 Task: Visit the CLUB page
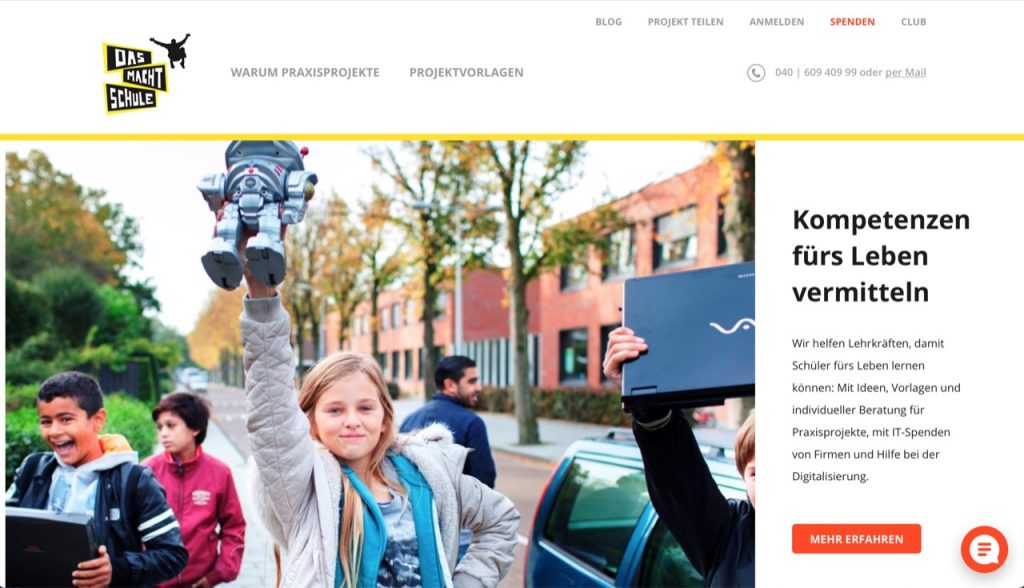point(914,22)
